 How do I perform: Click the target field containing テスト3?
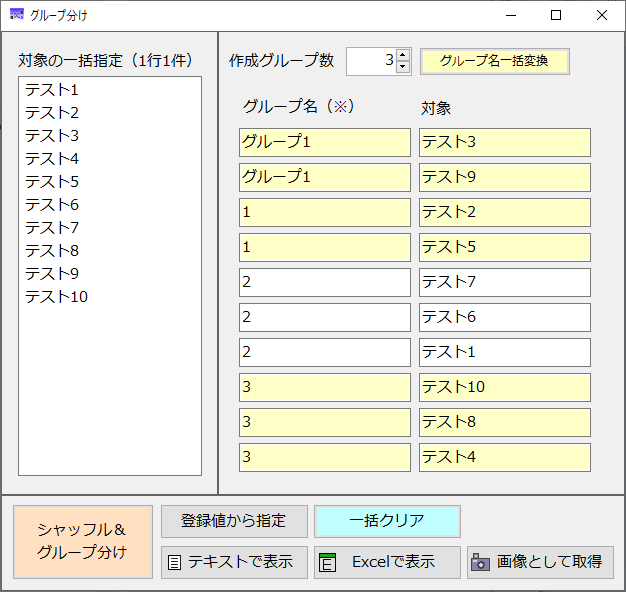point(504,142)
